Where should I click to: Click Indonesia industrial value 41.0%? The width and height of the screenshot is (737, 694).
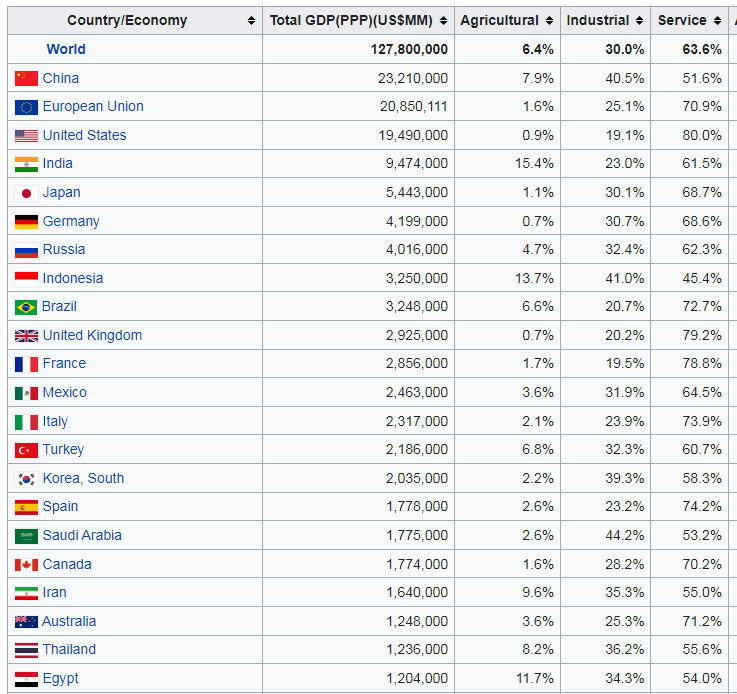click(x=625, y=279)
